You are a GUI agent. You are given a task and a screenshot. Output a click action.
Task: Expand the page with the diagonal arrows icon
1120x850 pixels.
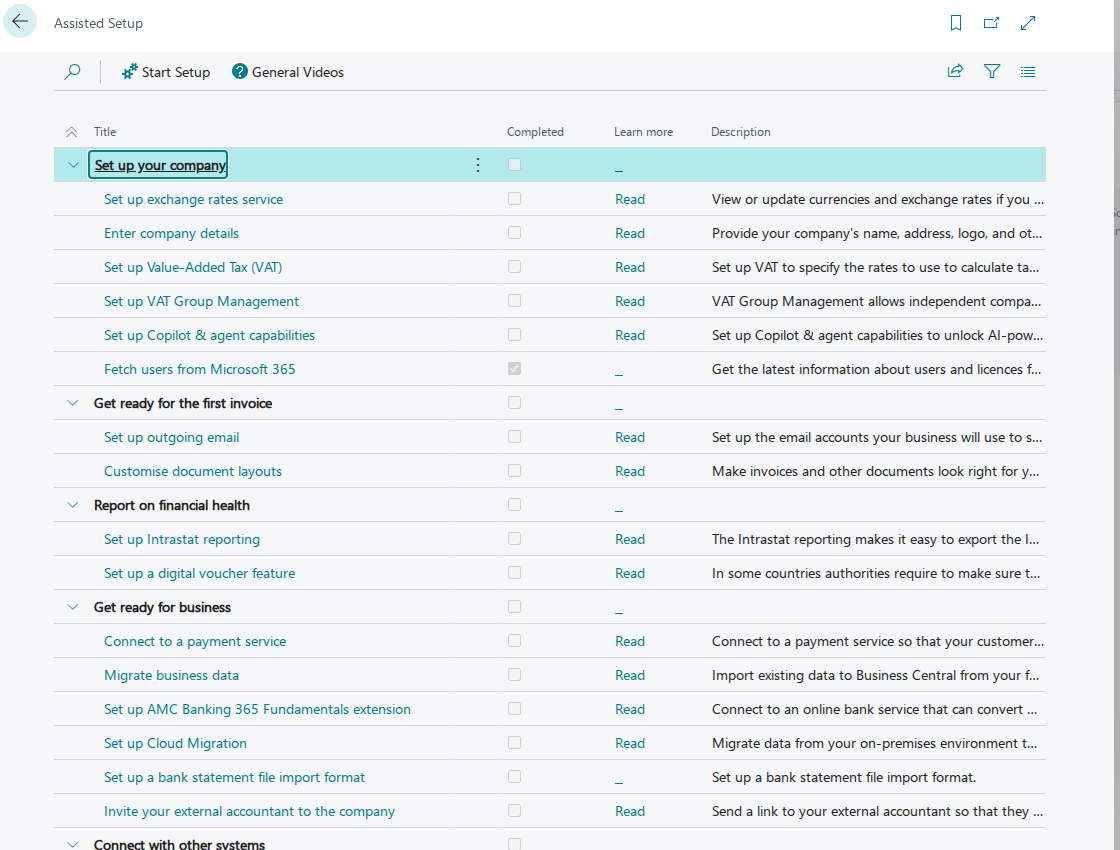1028,23
